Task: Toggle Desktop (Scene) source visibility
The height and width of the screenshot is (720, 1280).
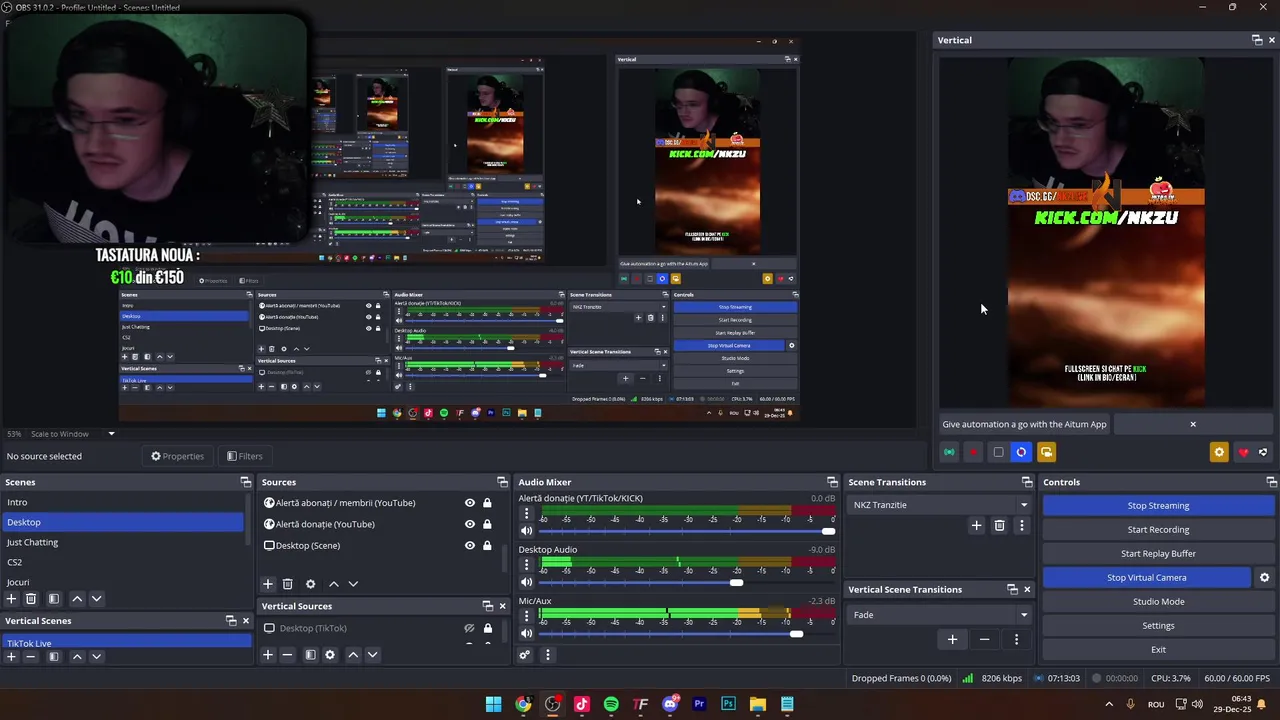Action: pos(470,545)
